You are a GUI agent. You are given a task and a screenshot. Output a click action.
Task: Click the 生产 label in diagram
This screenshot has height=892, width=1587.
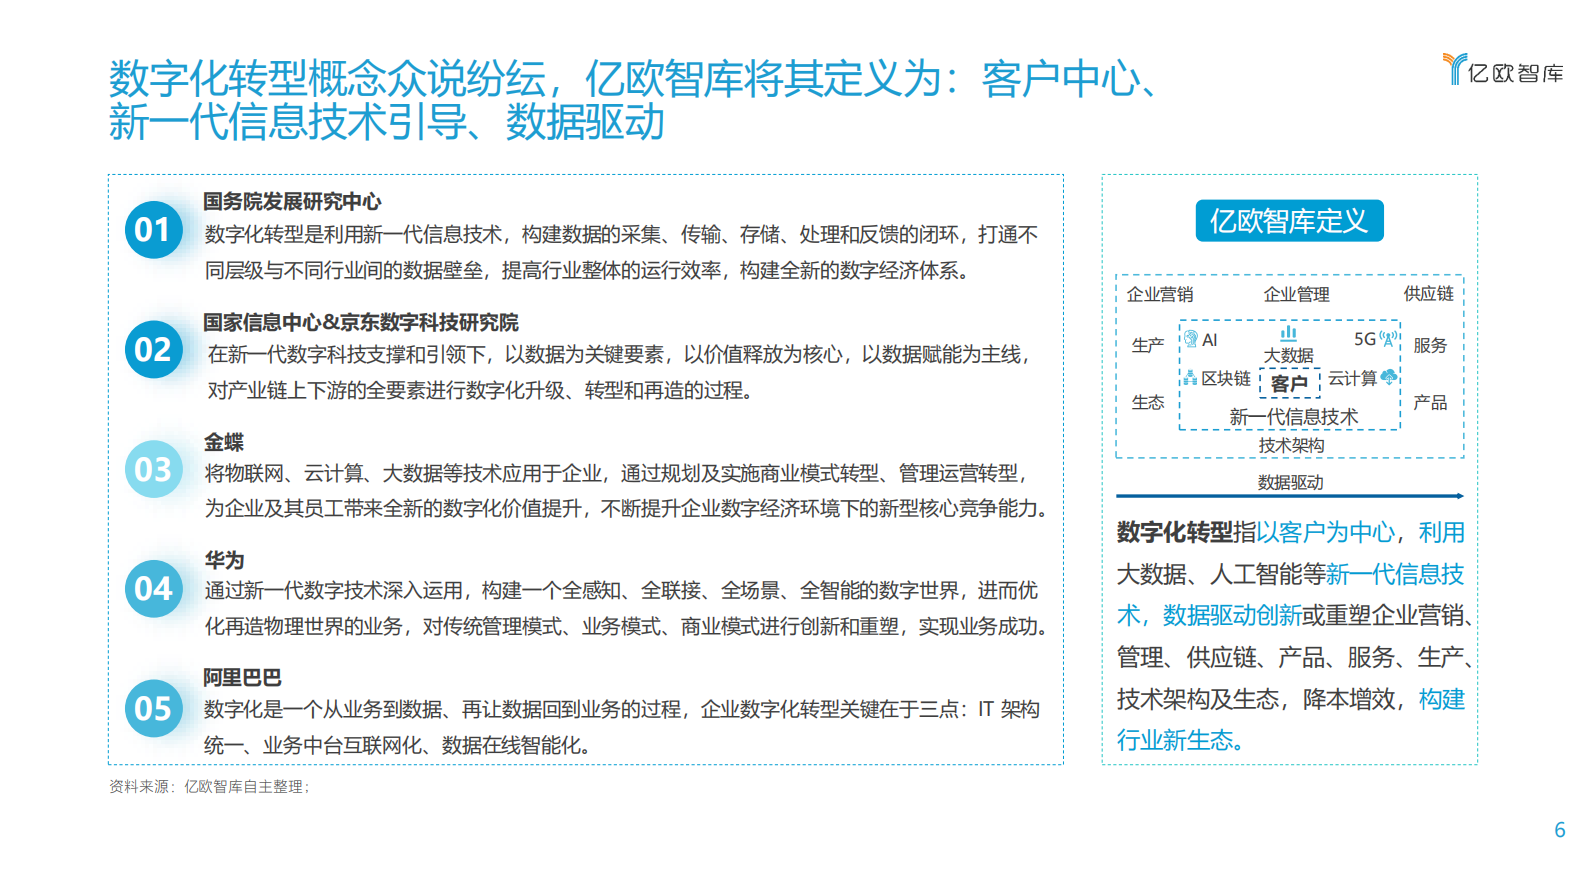pos(1148,346)
